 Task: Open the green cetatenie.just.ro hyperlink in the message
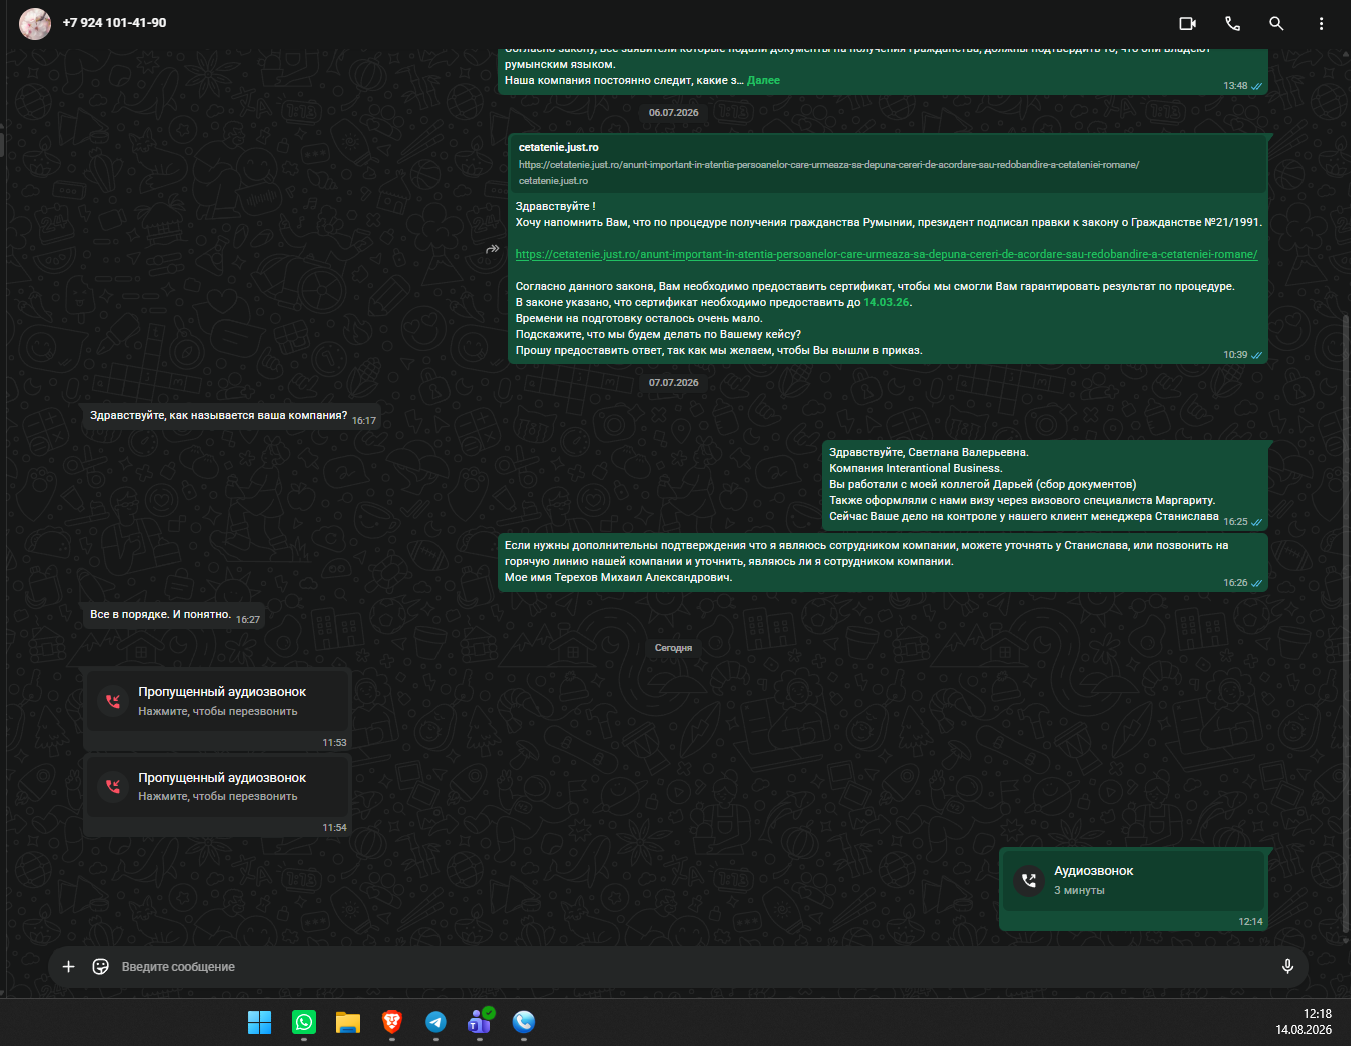point(886,254)
